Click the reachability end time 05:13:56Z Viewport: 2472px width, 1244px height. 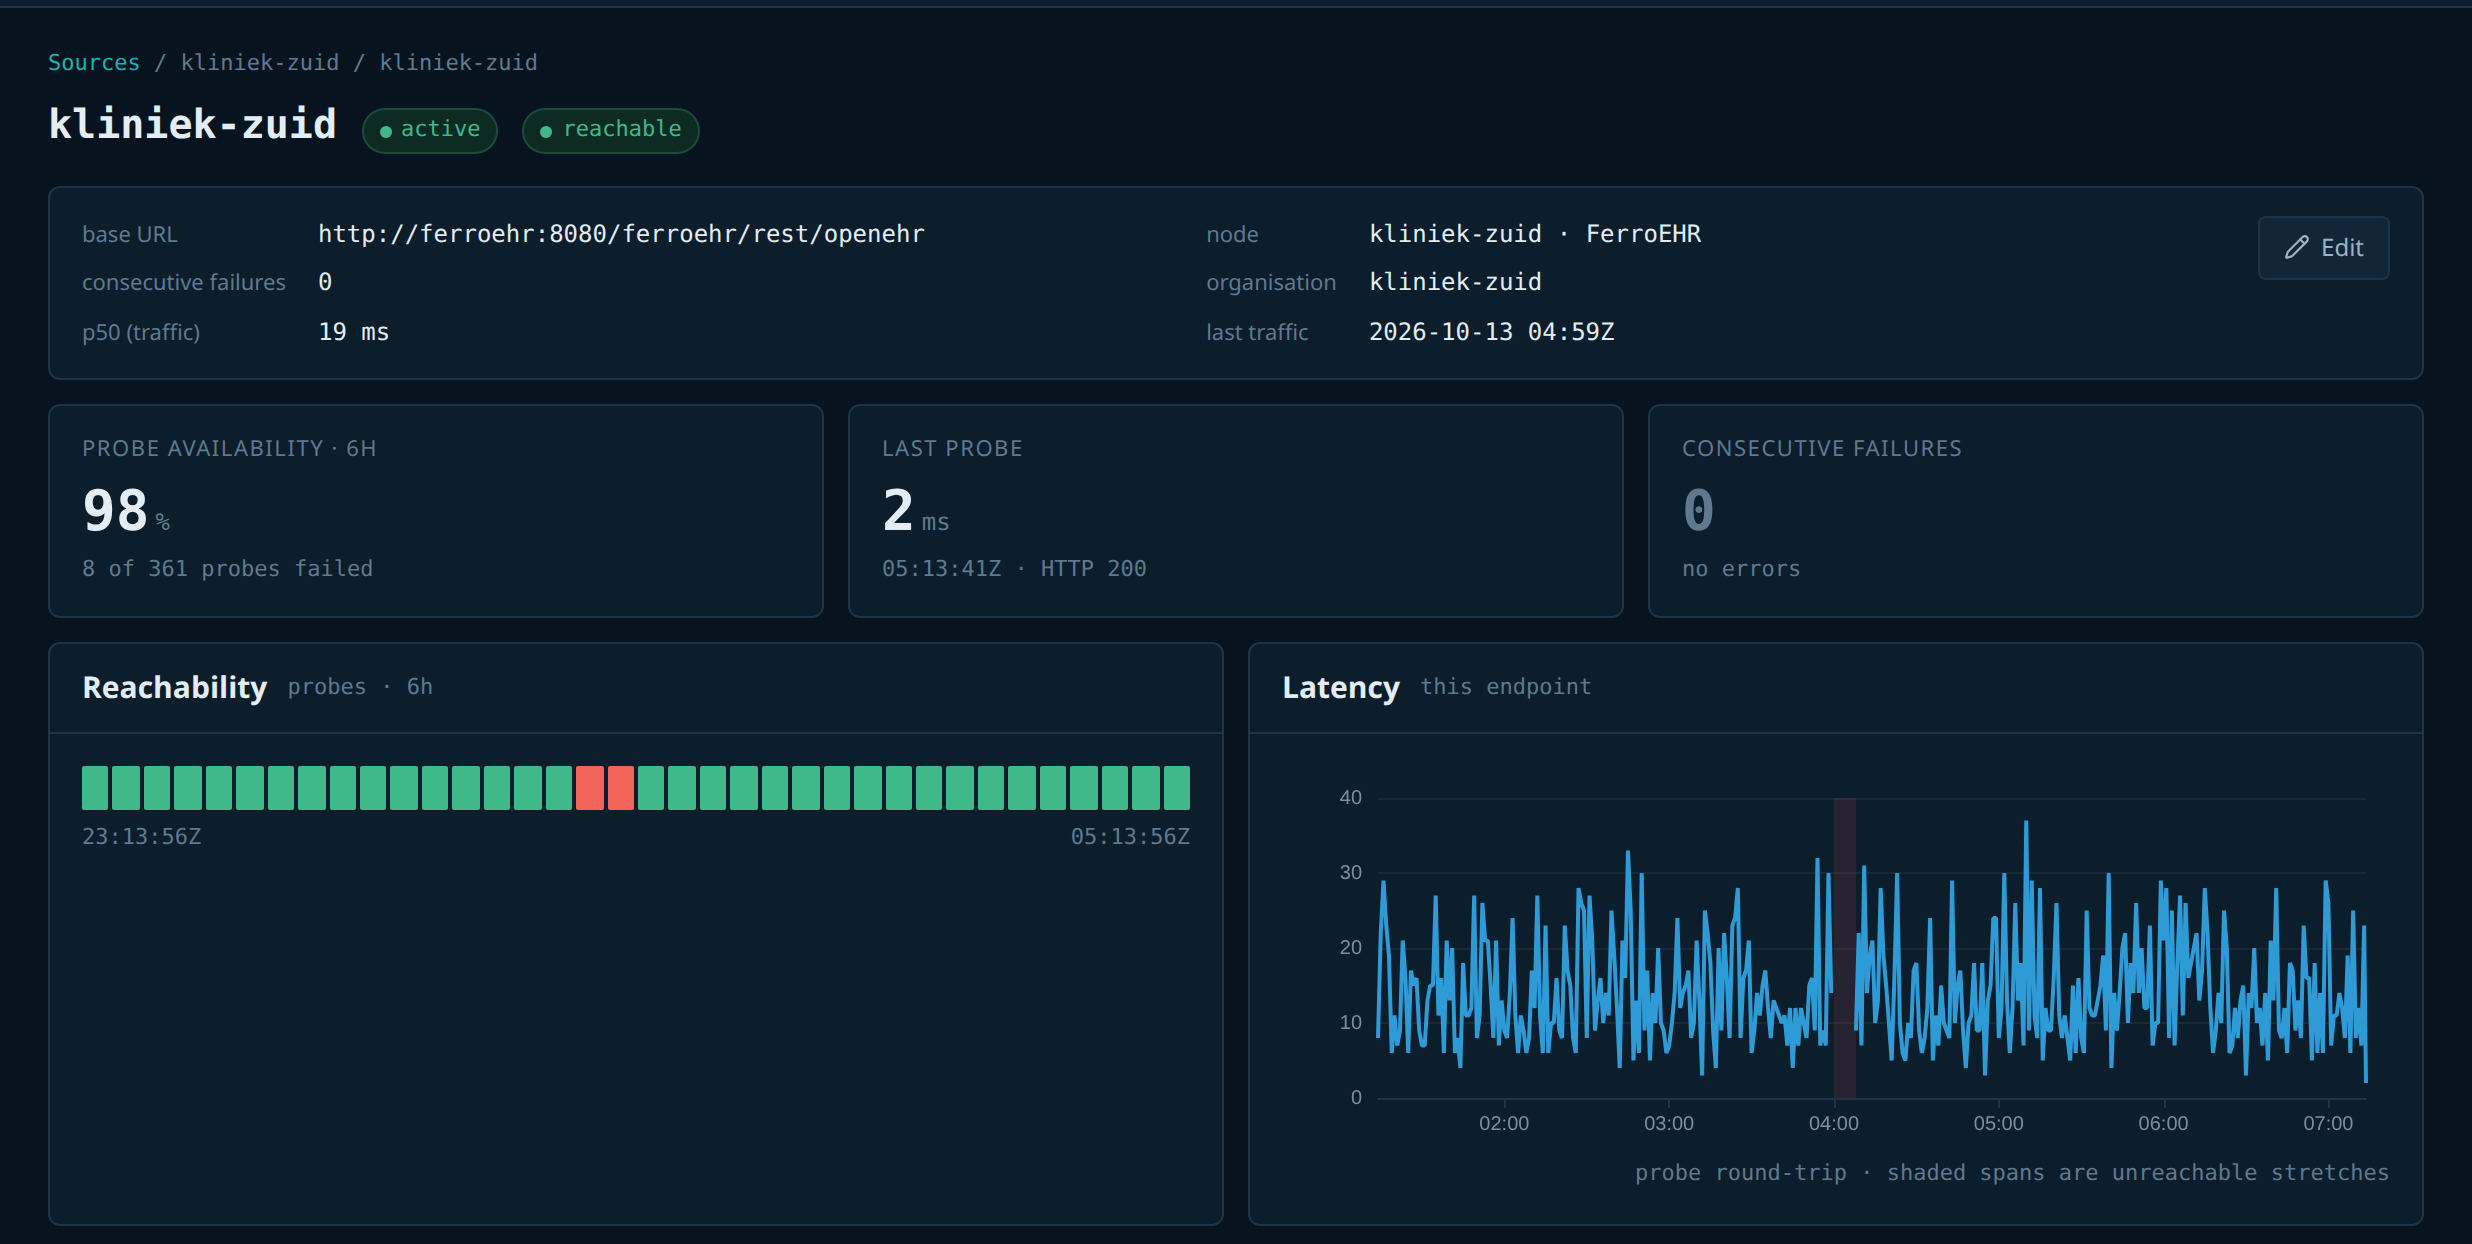(1130, 836)
